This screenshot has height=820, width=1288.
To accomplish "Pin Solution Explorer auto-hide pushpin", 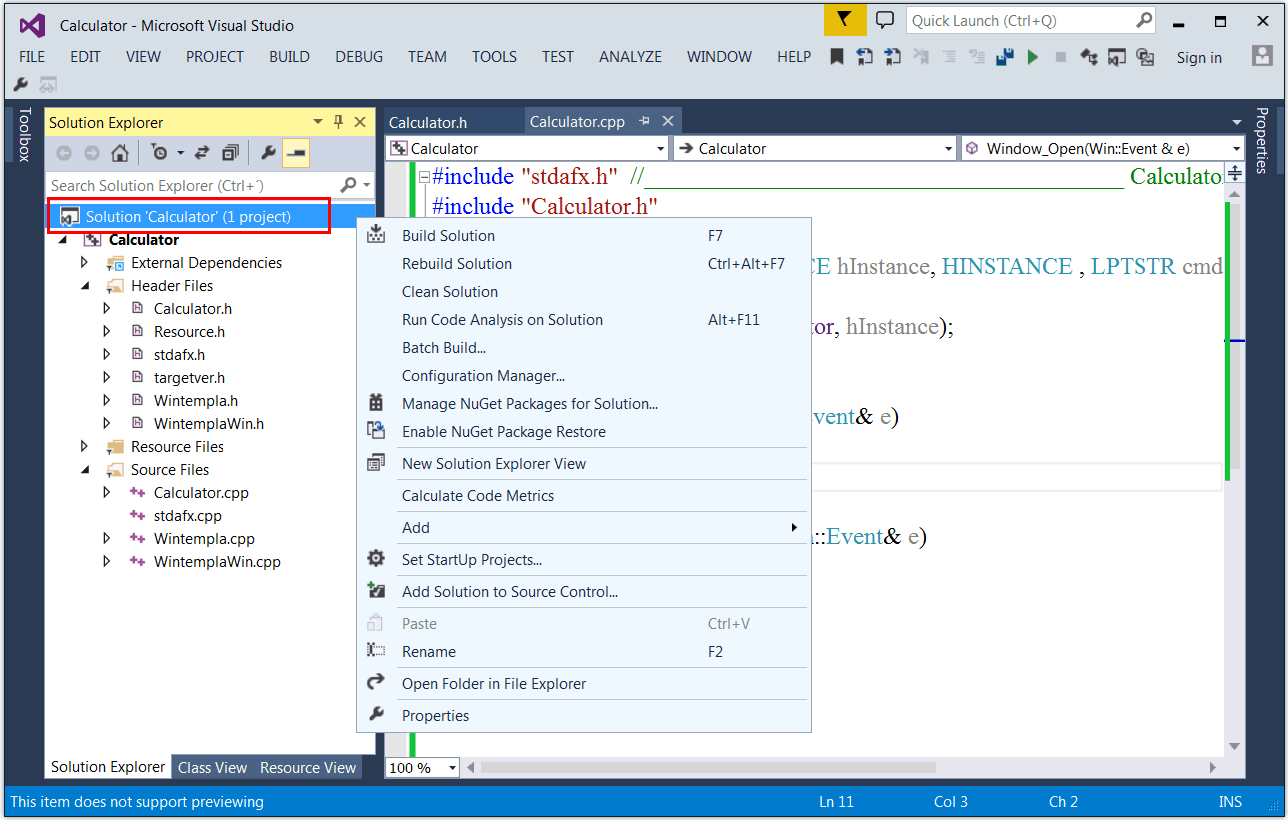I will pos(339,122).
